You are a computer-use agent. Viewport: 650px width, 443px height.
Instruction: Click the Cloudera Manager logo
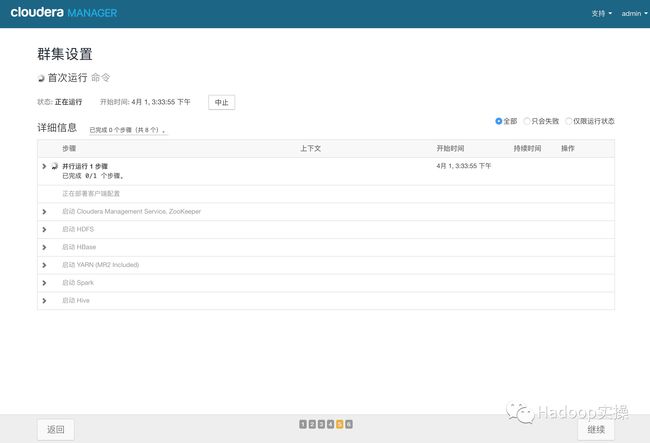63,13
